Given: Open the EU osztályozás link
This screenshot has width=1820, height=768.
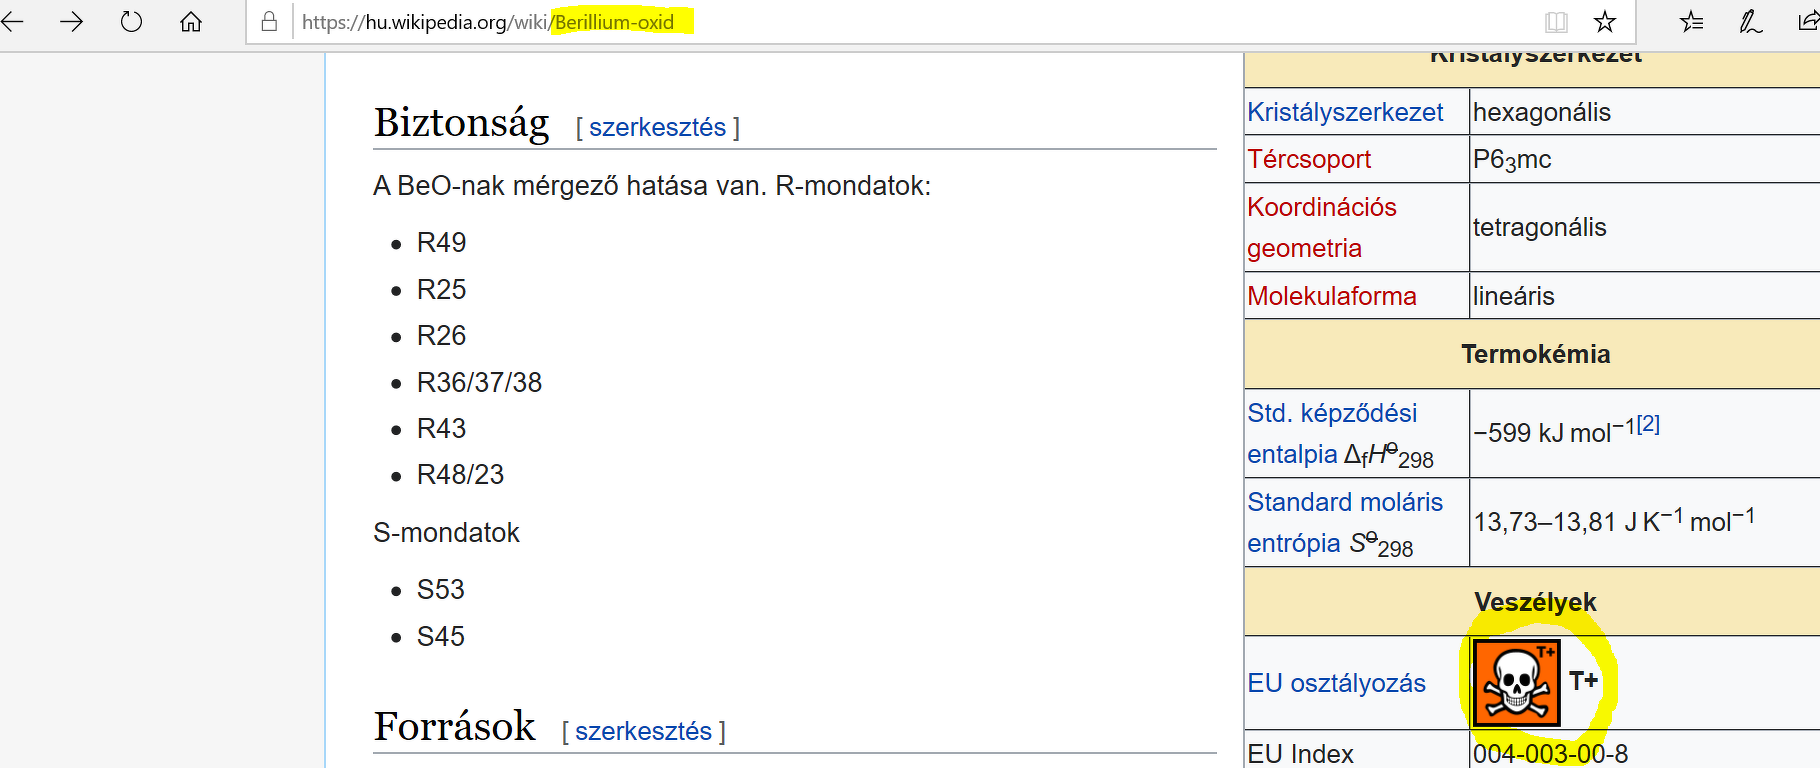Looking at the screenshot, I should click(1336, 683).
